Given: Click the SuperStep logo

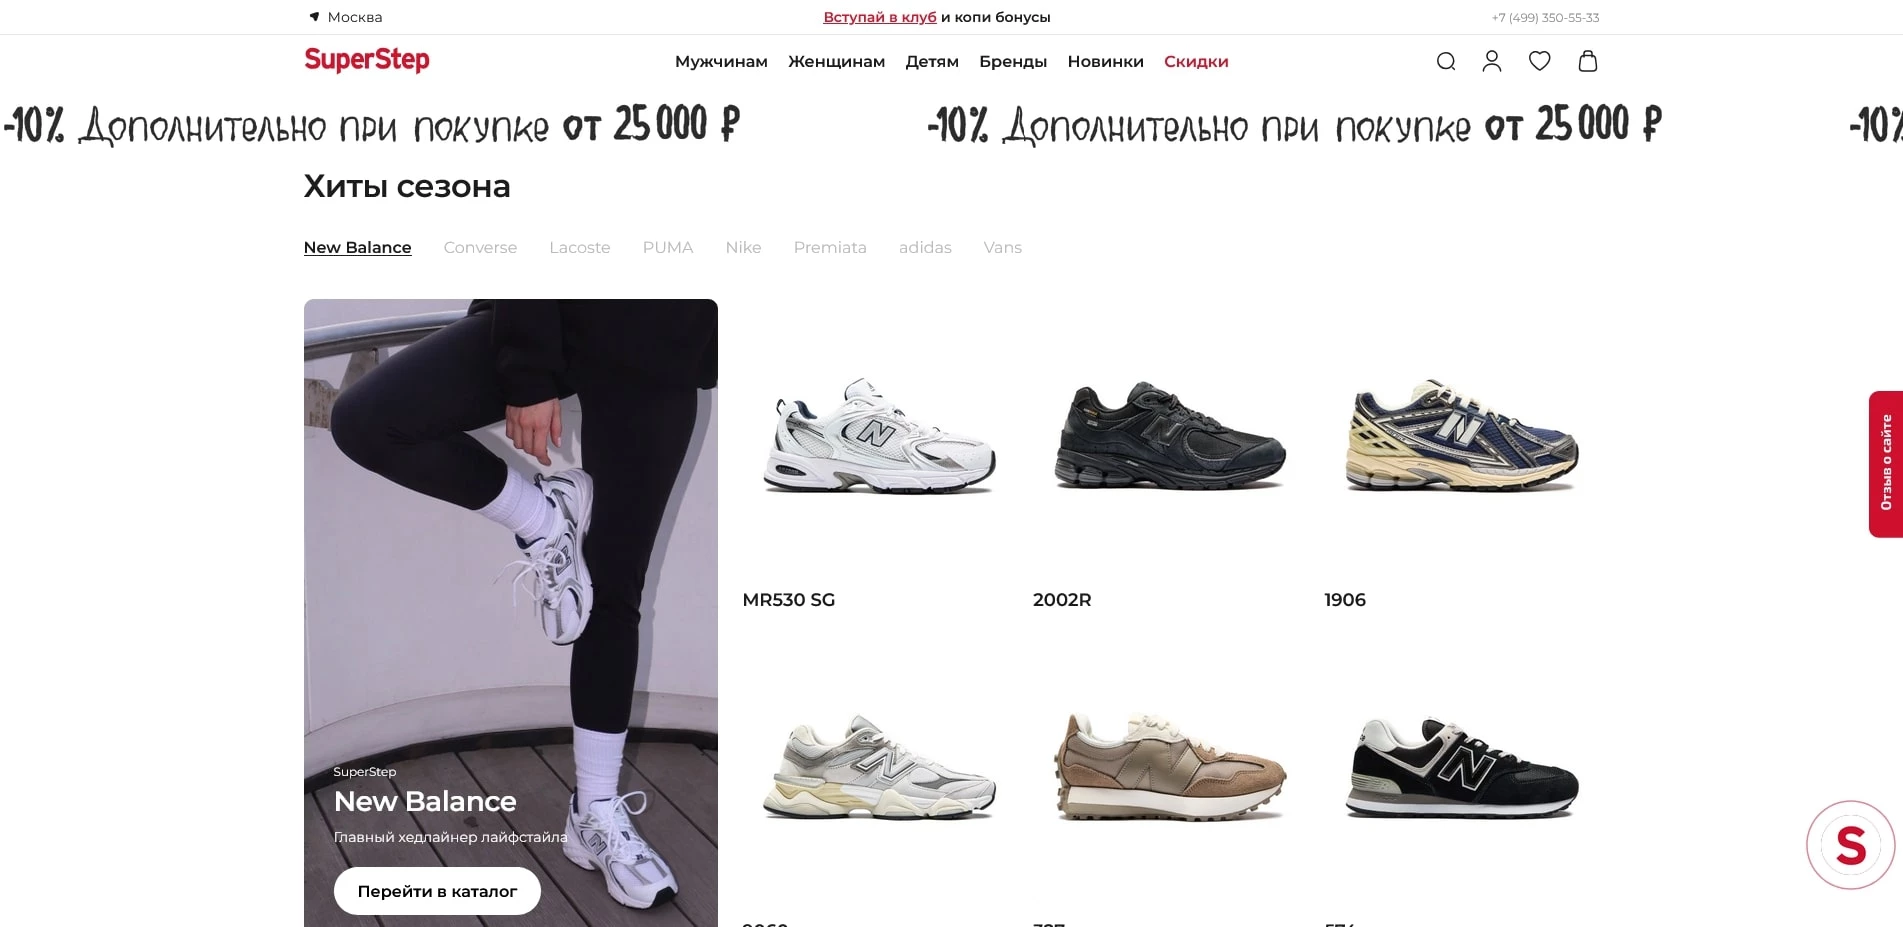Looking at the screenshot, I should coord(366,60).
